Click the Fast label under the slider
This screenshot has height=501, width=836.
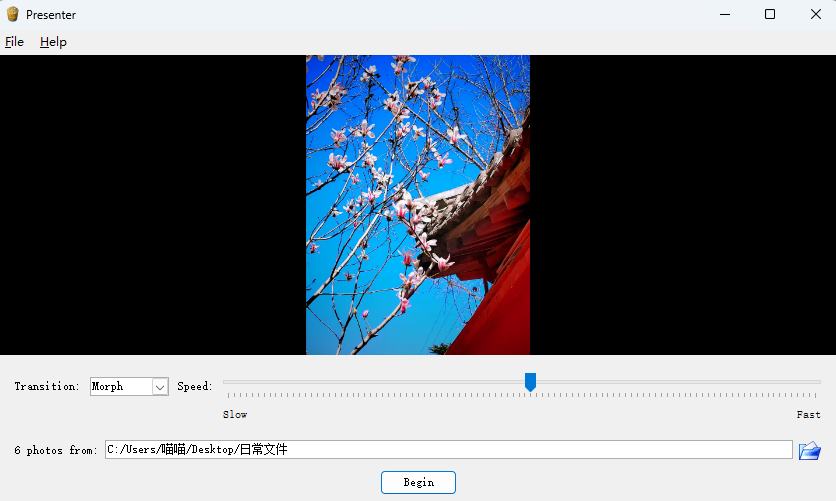(808, 414)
